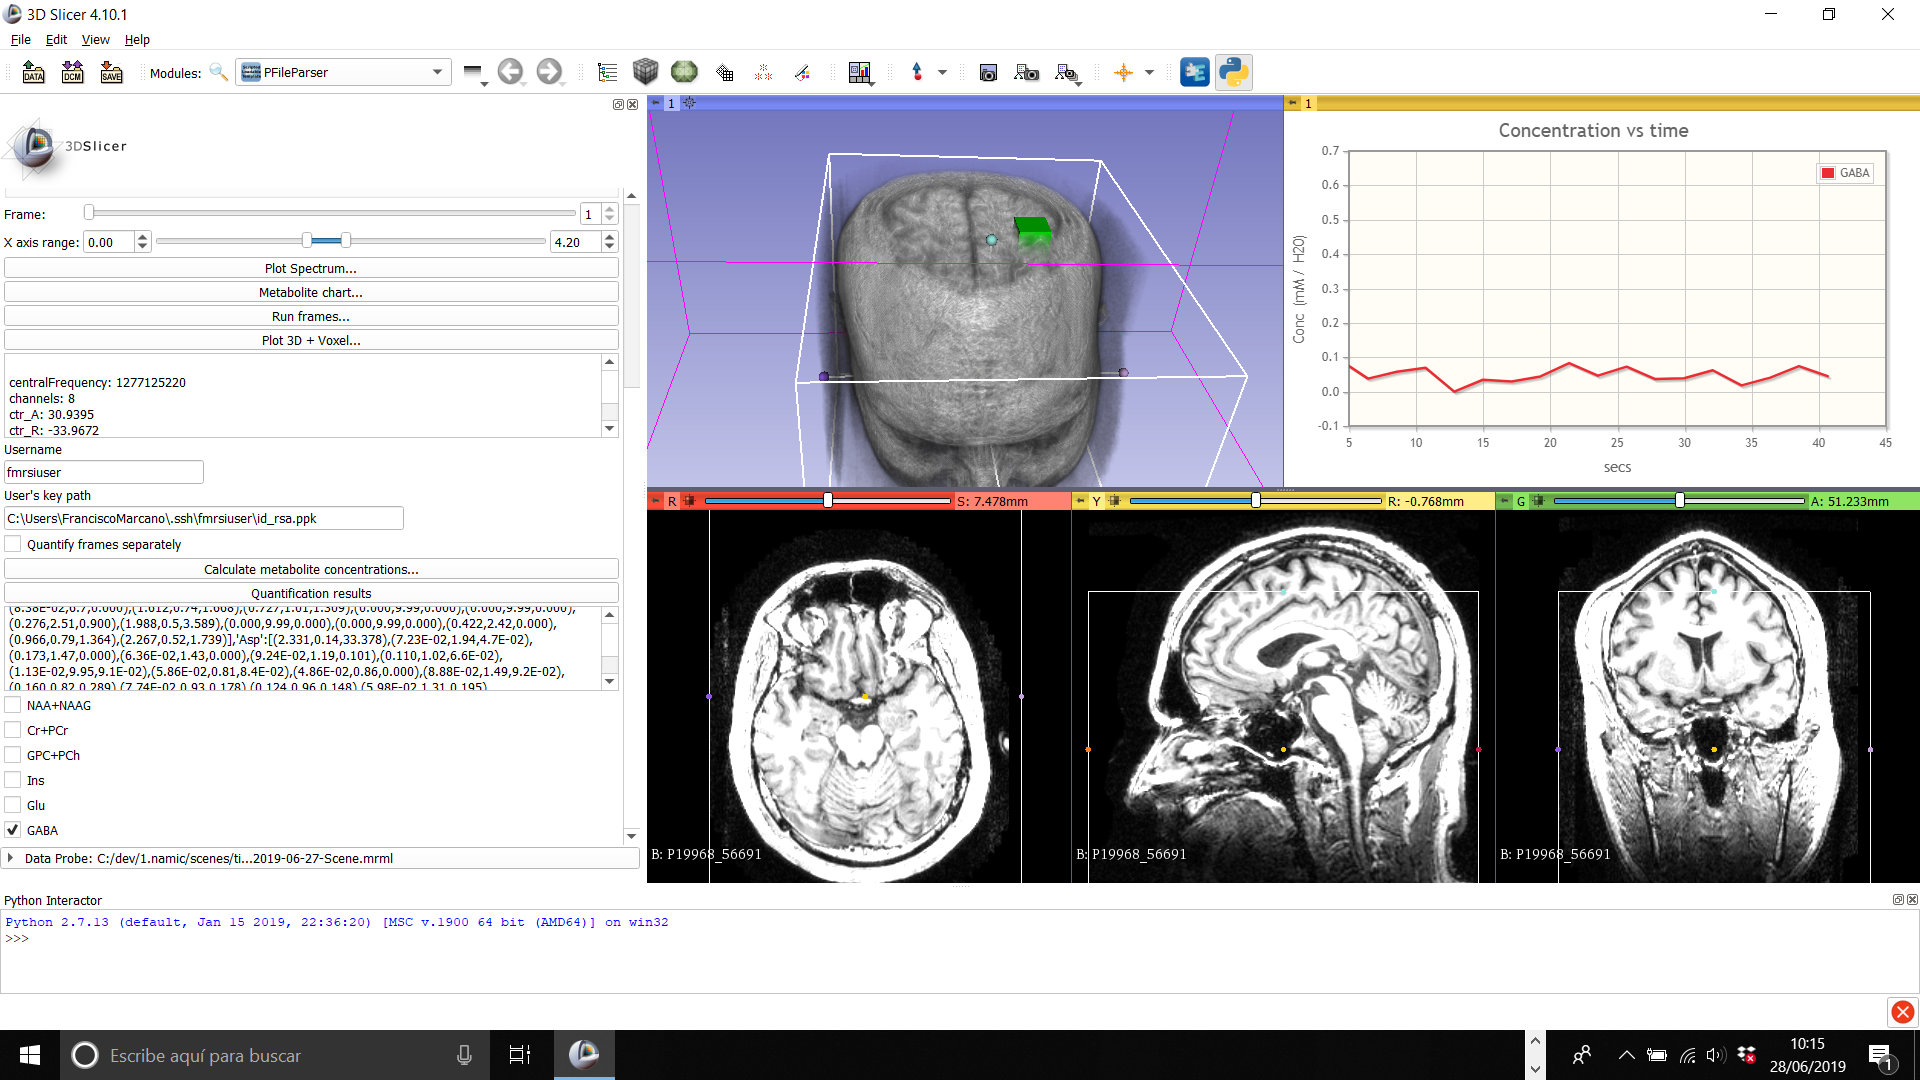The image size is (1920, 1080).
Task: Click Calculate metabolite concentrations... button
Action: coord(310,569)
